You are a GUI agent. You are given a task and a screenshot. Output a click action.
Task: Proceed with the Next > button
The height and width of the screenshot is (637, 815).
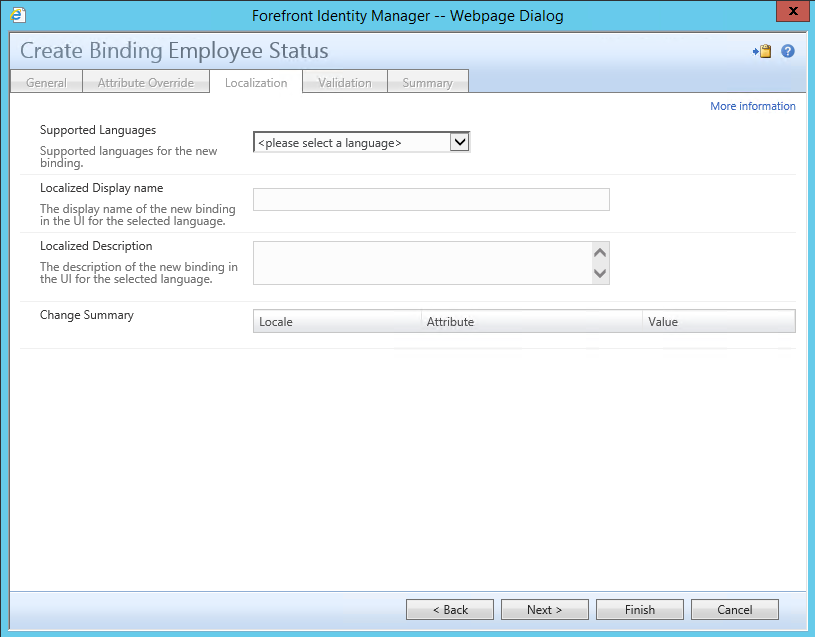pos(545,609)
